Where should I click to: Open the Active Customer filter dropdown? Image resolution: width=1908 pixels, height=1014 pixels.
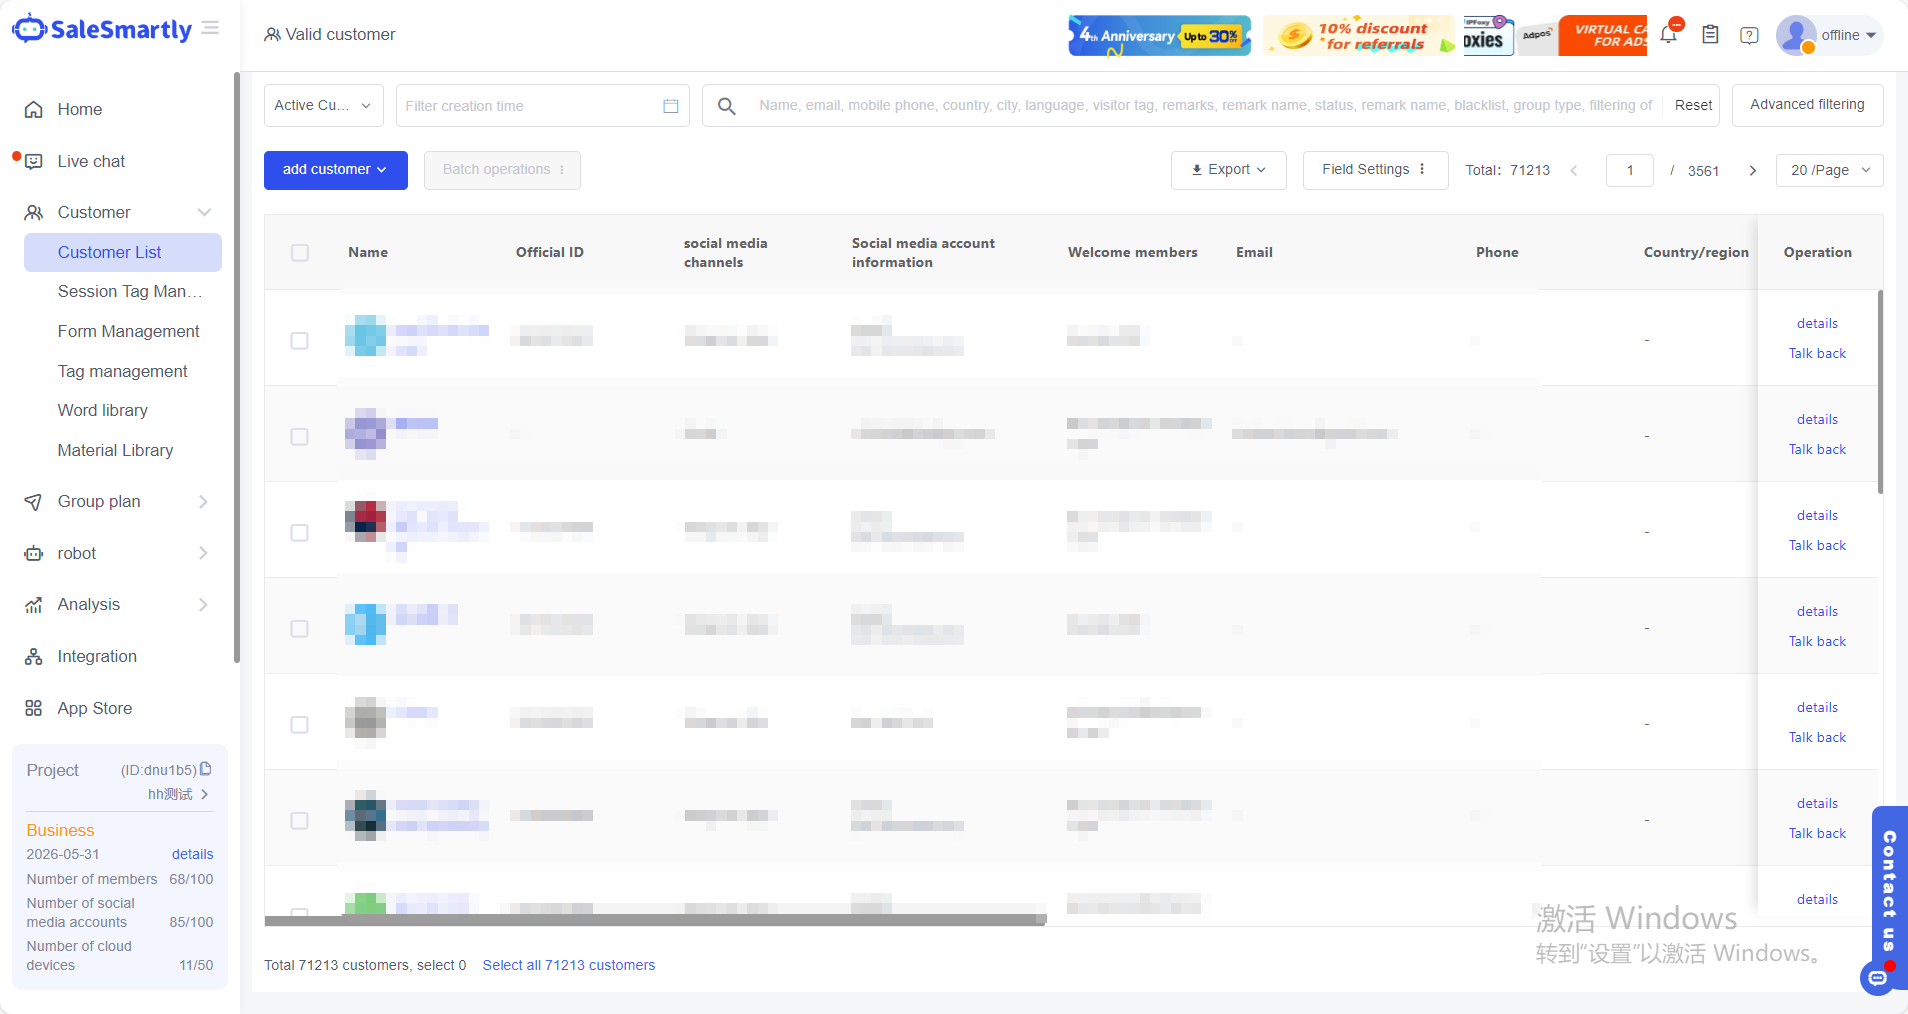point(323,106)
